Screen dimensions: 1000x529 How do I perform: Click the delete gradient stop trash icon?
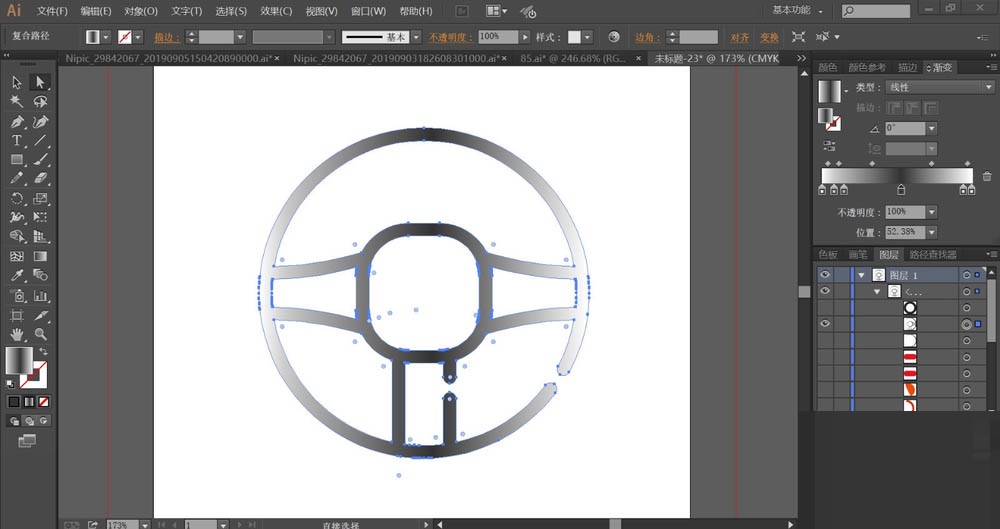[987, 176]
